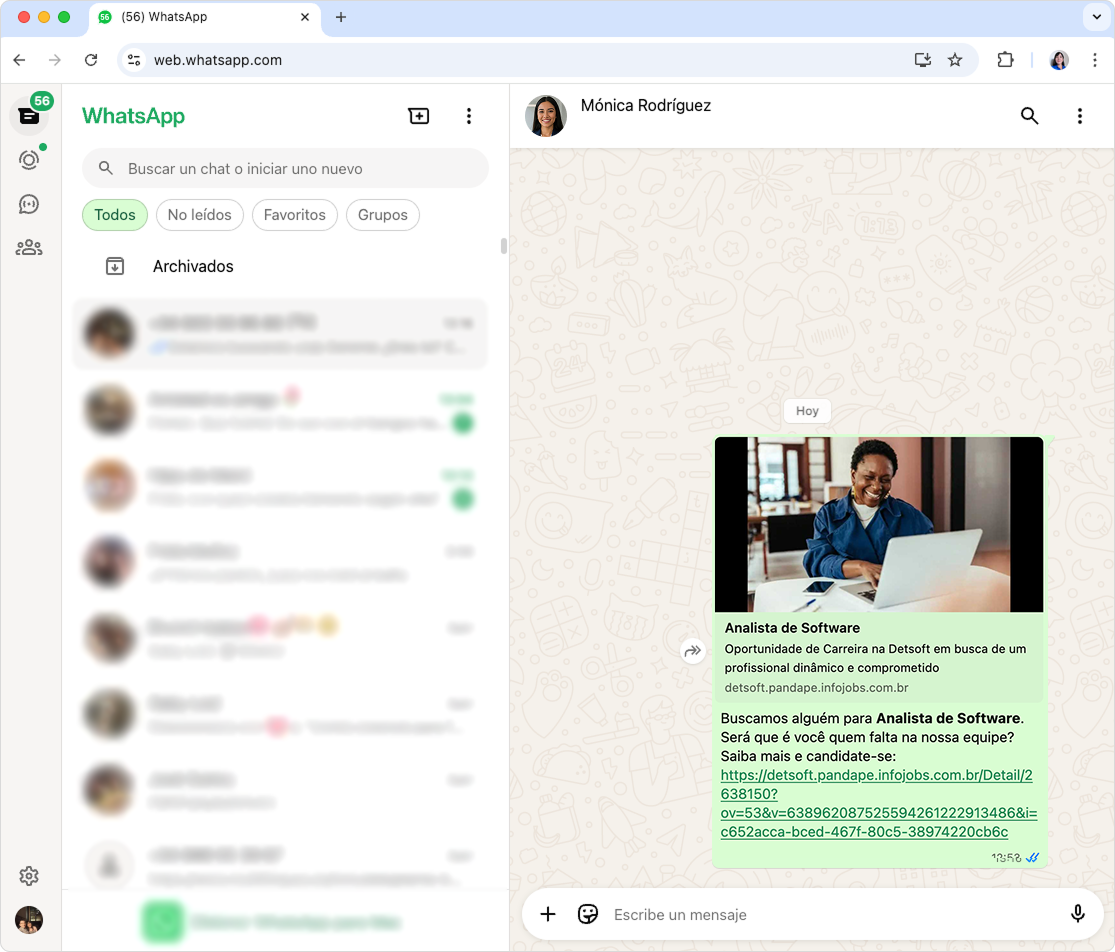Activate the Grupos filter
The image size is (1115, 952).
pyautogui.click(x=382, y=214)
